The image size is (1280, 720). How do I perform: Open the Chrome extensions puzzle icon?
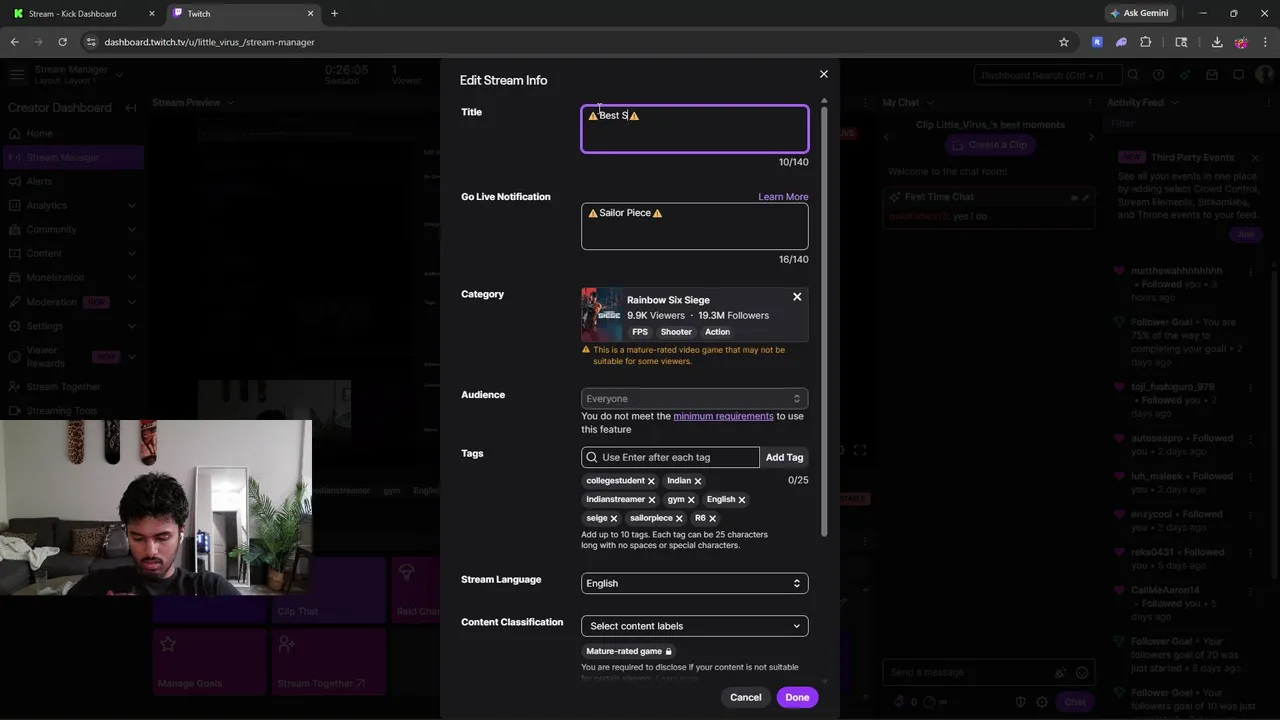[1146, 42]
